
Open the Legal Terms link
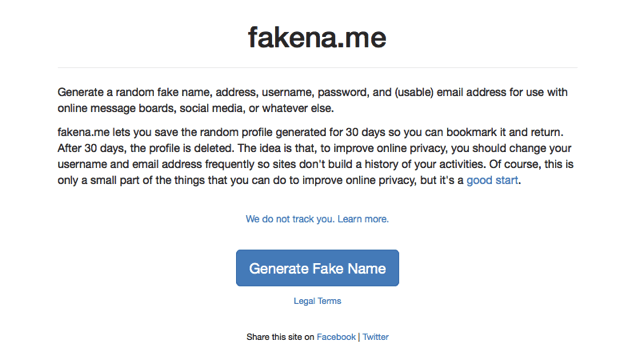[317, 301]
